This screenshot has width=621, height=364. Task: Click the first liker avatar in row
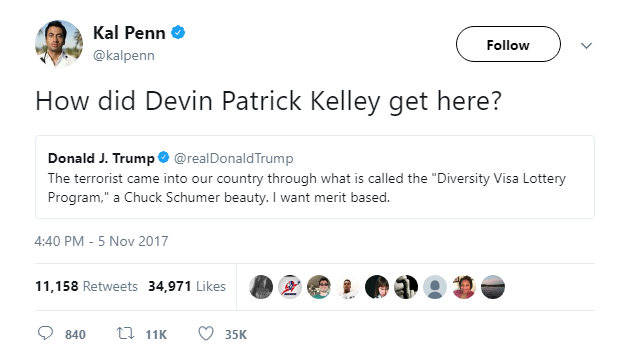pos(261,287)
